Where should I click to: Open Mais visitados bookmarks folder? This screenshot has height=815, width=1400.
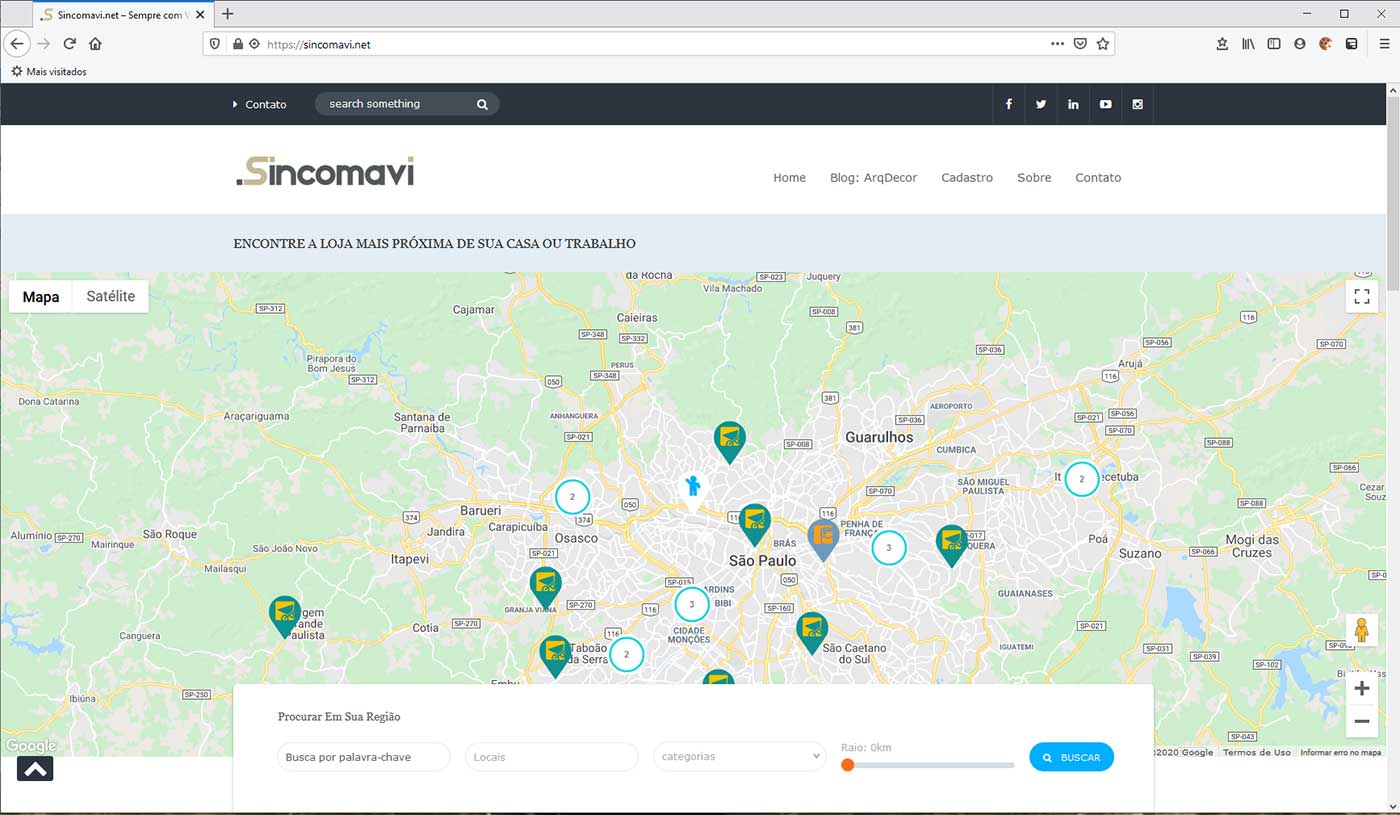click(x=49, y=72)
